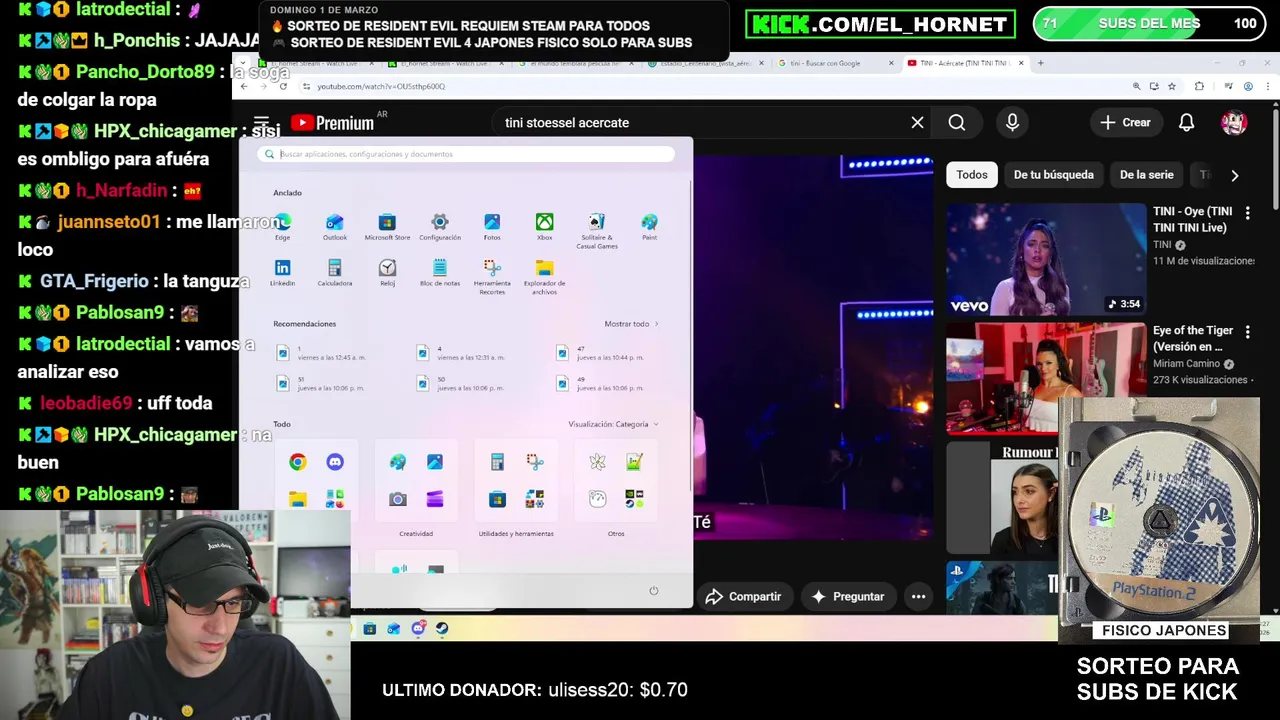1280x720 pixels.
Task: Open Discord in the Todo section
Action: tap(335, 462)
